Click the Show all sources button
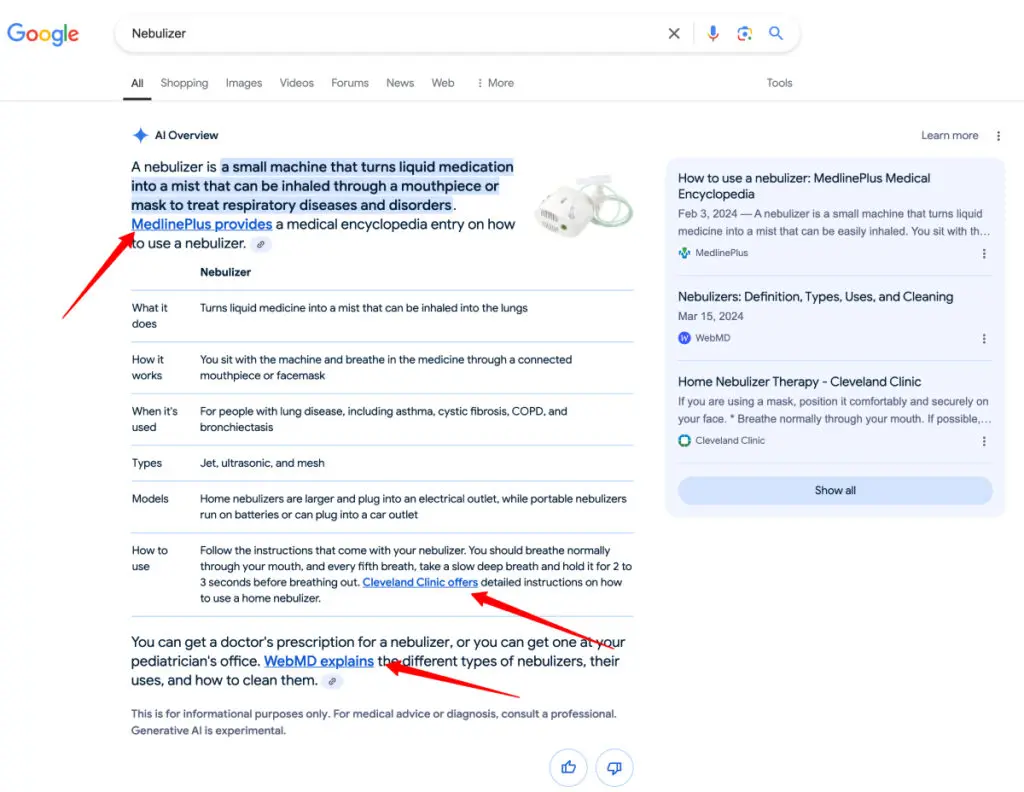Image resolution: width=1024 pixels, height=792 pixels. click(x=835, y=490)
